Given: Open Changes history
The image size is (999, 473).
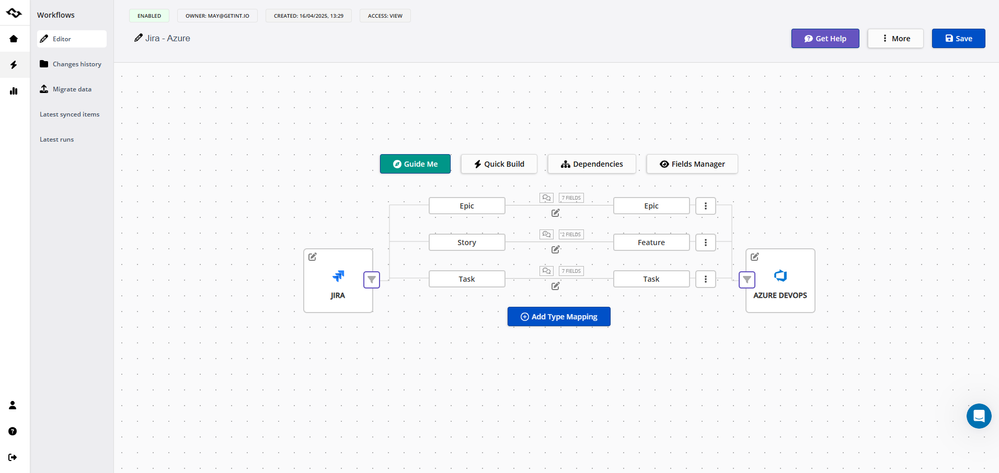Looking at the screenshot, I should coord(71,64).
